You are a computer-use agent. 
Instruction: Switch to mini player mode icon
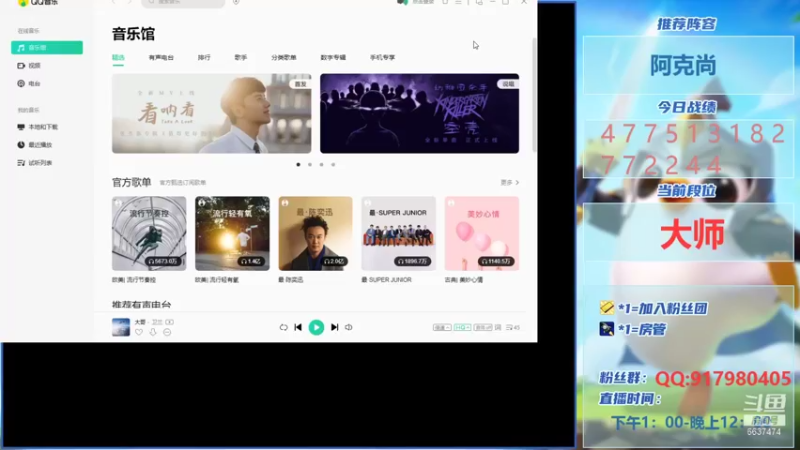coord(479,3)
